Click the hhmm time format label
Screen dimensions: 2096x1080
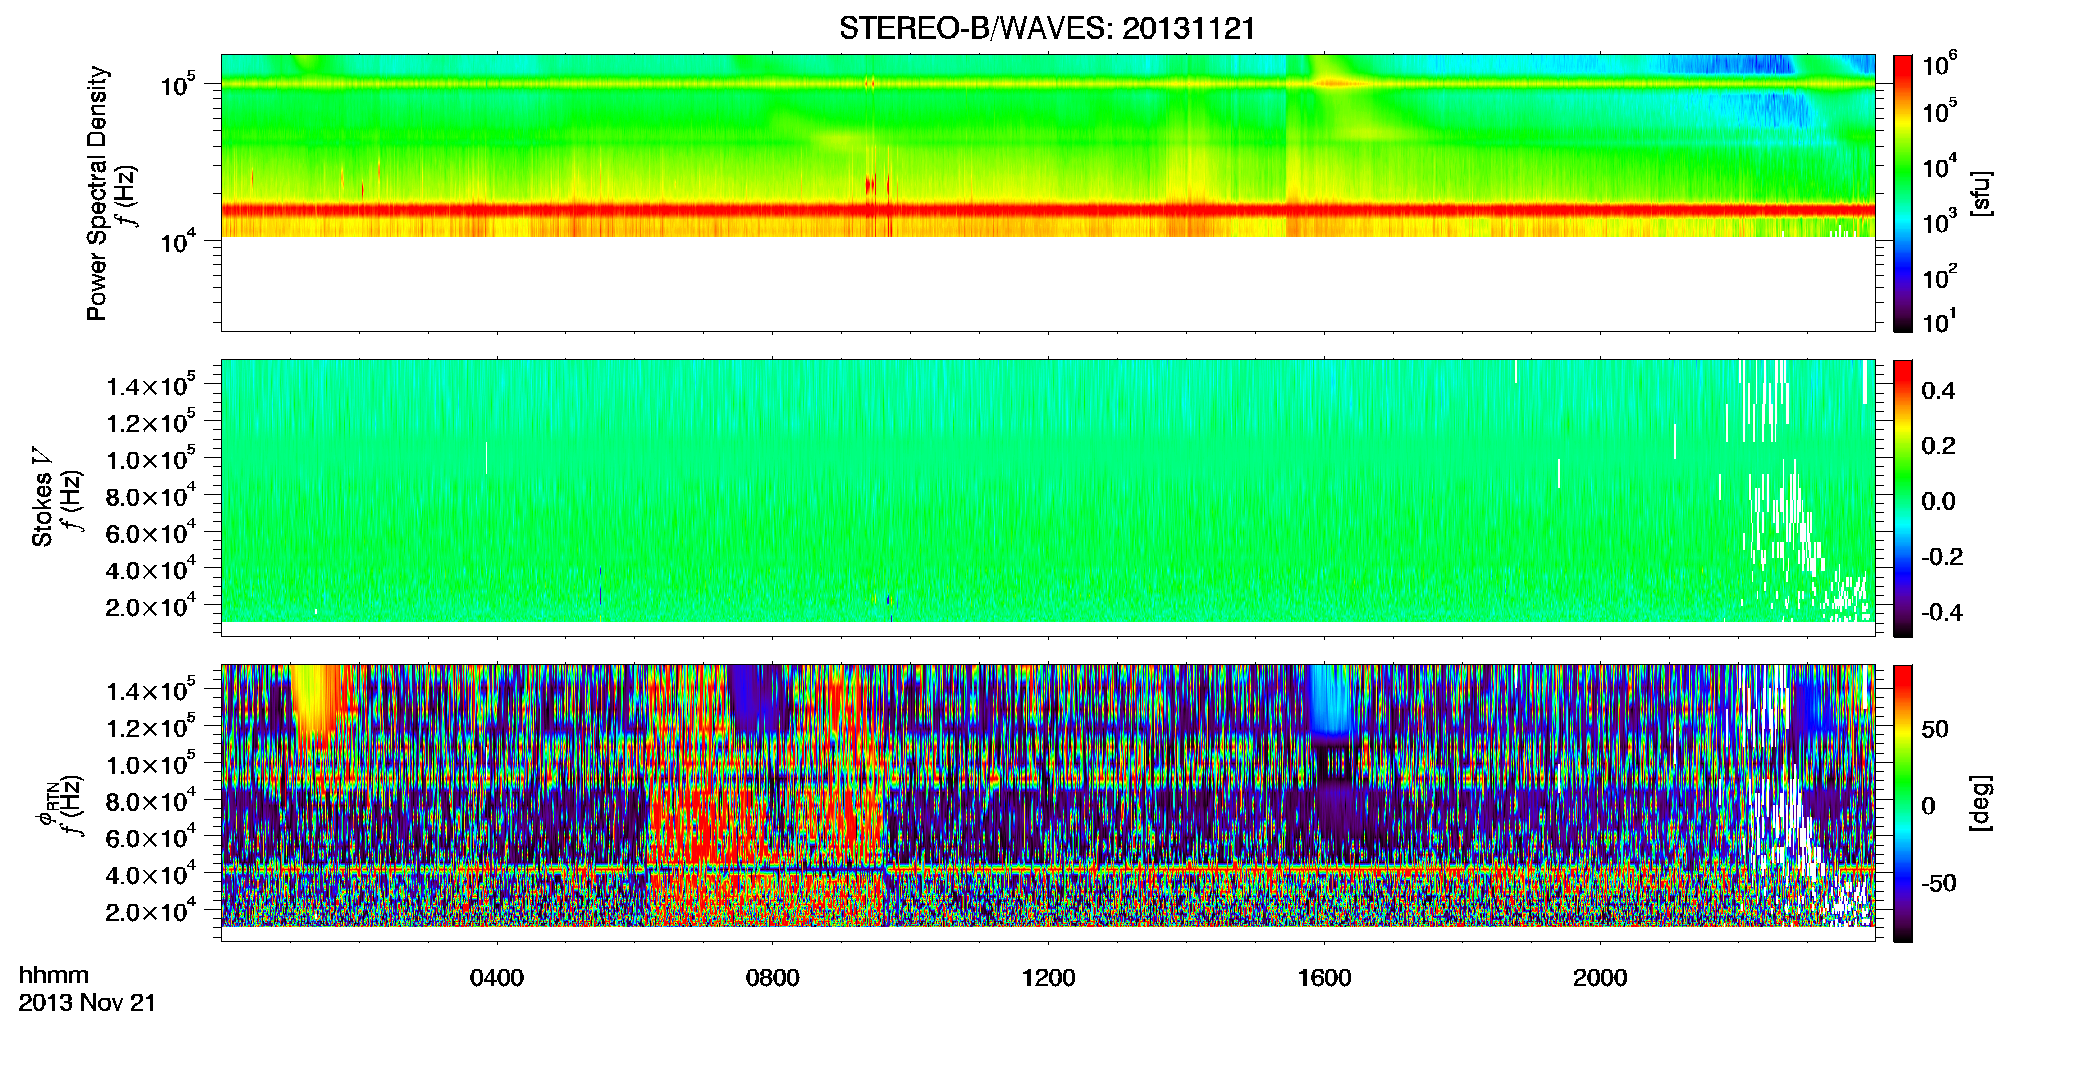point(54,976)
